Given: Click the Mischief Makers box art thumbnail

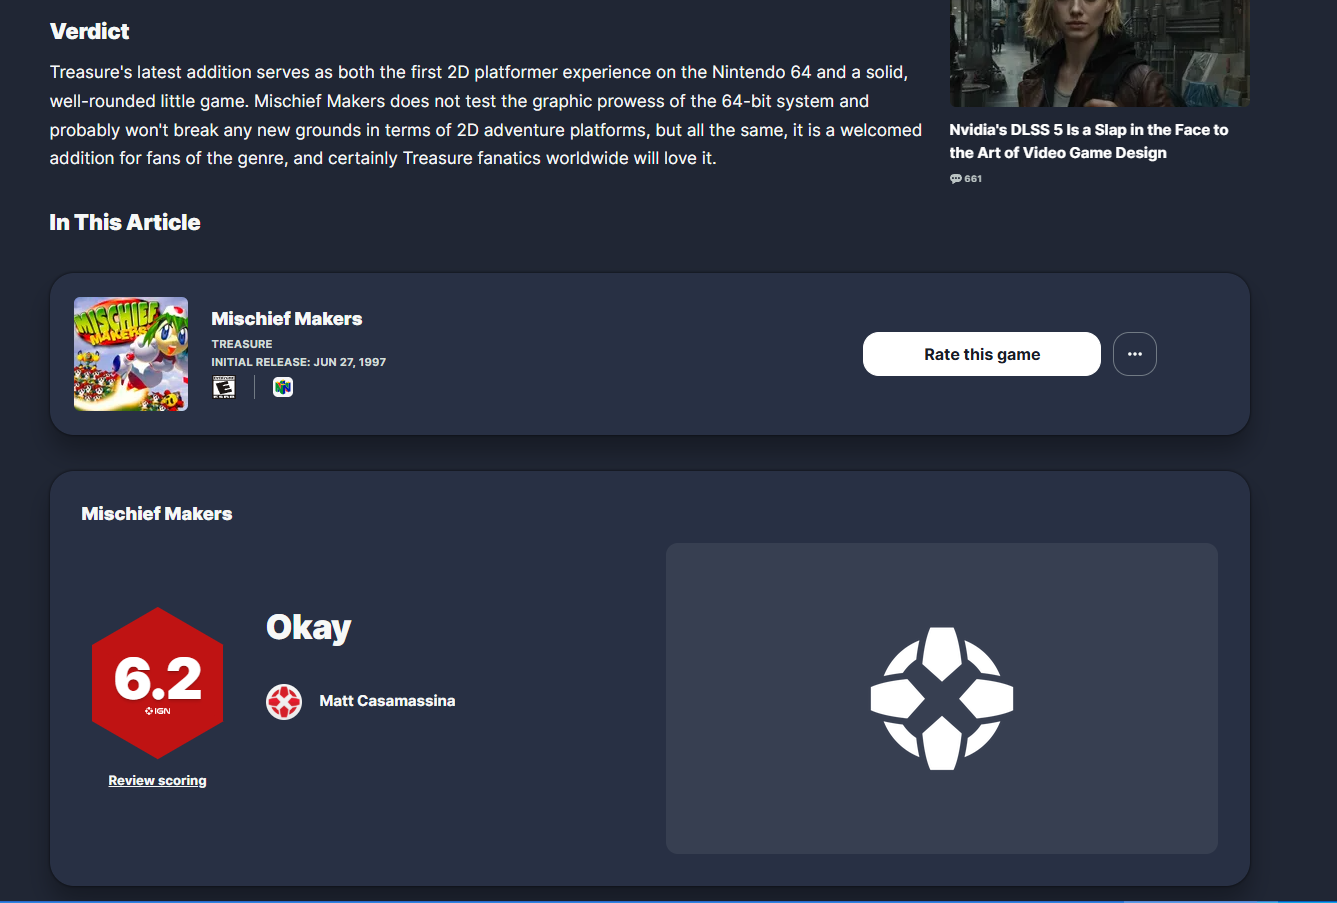Looking at the screenshot, I should [131, 354].
